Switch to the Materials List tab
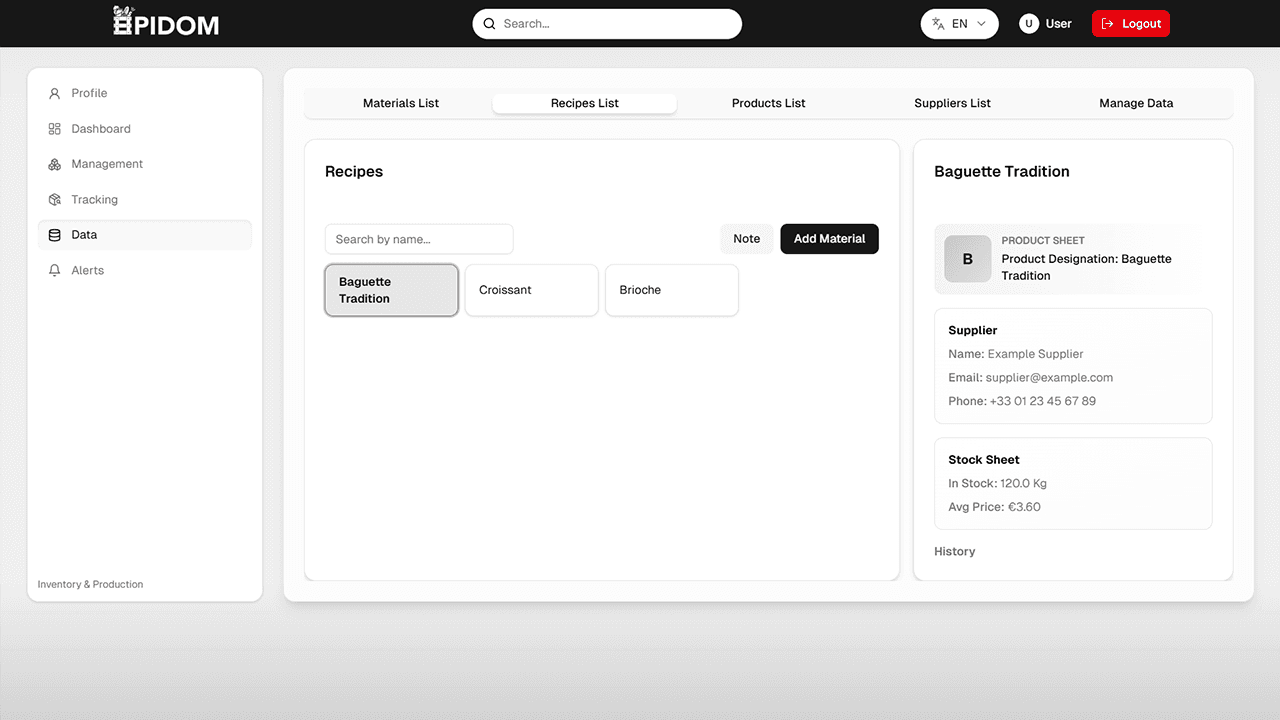The image size is (1280, 720). (x=400, y=103)
